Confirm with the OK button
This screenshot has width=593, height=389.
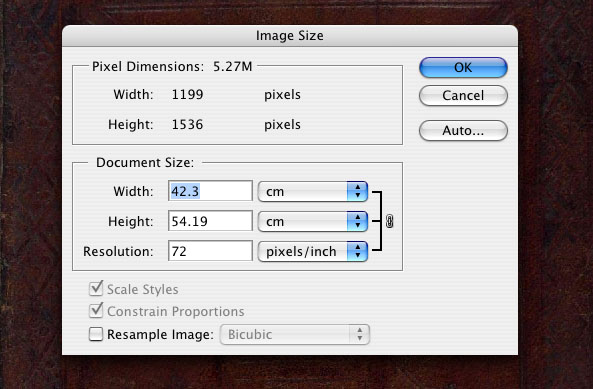(463, 68)
